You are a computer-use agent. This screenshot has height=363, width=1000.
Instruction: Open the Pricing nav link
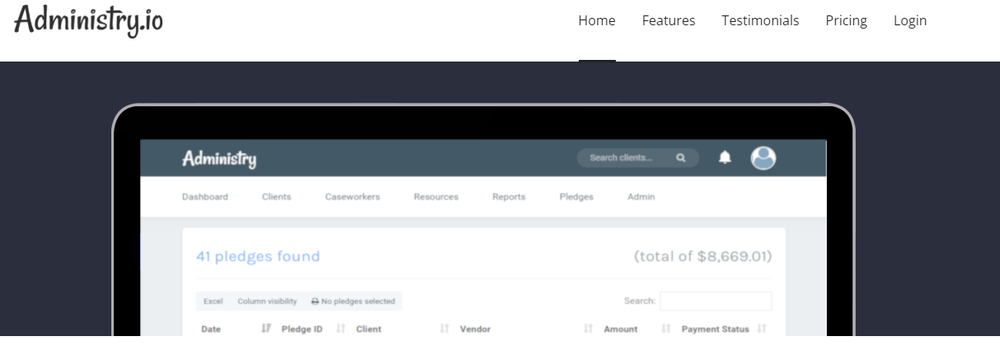[846, 20]
